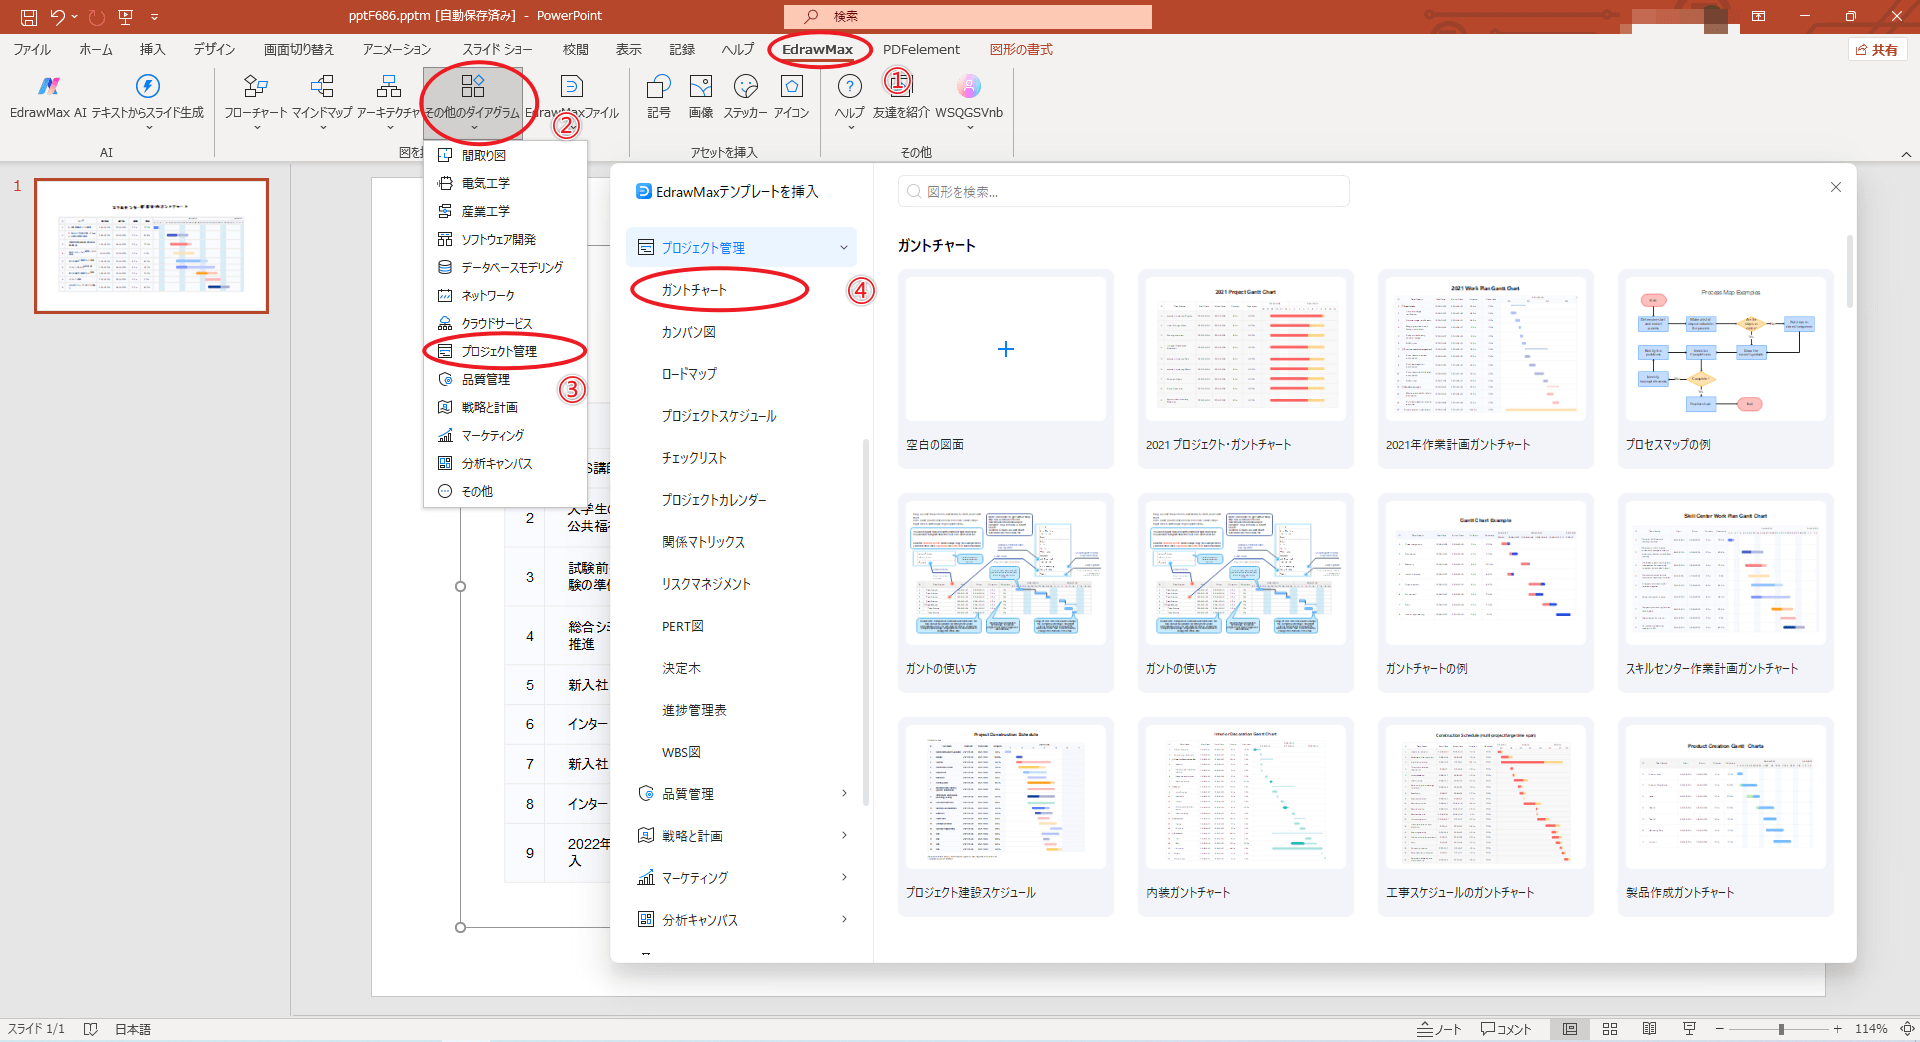Choose 2021 プロジェクト・ガントチャート template
Viewport: 1920px width, 1042px height.
click(x=1245, y=368)
